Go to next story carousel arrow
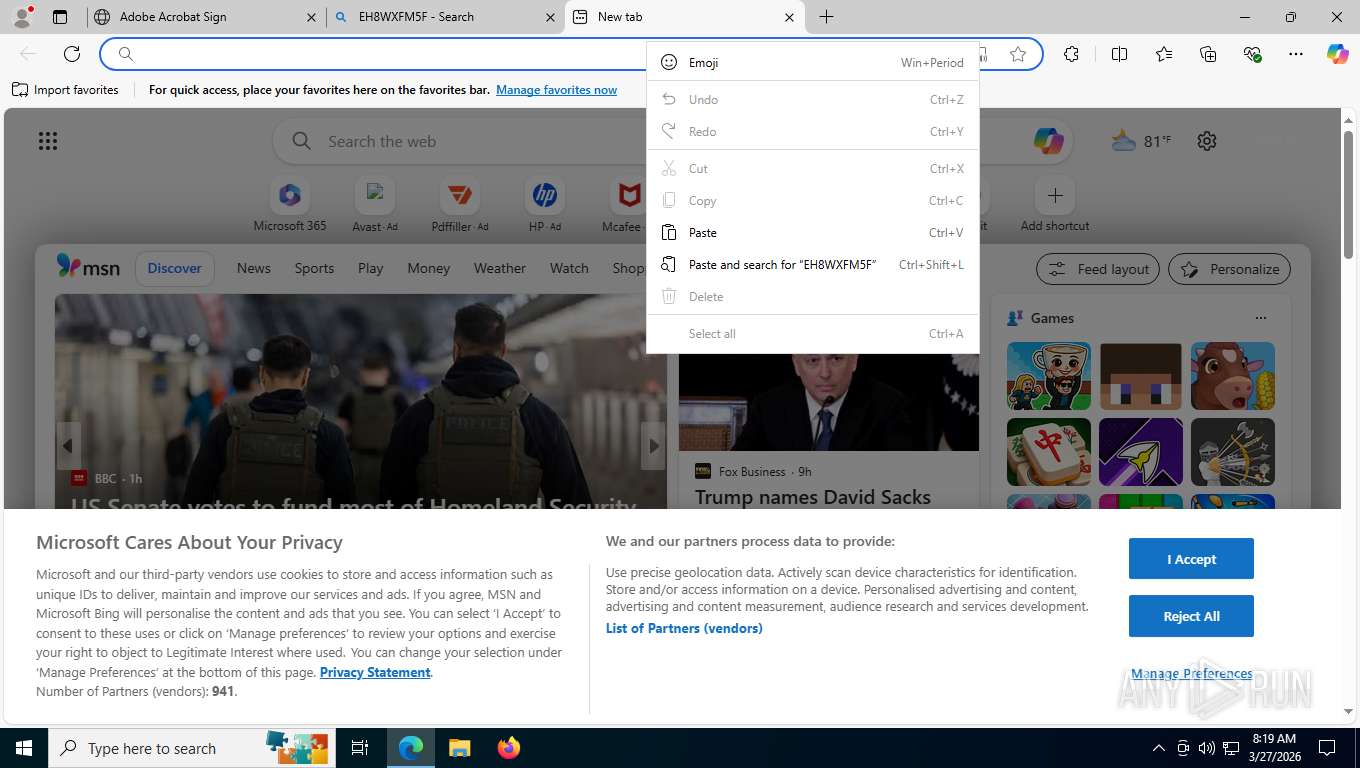Screen dimensions: 1360x768 click(653, 446)
